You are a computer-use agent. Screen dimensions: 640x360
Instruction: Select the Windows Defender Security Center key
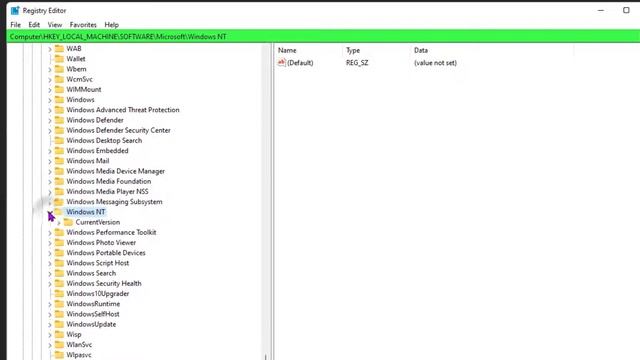[118, 130]
